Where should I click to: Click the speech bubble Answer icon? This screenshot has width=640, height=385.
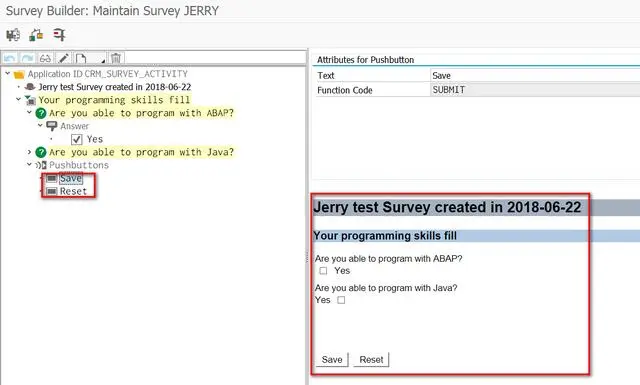click(51, 126)
